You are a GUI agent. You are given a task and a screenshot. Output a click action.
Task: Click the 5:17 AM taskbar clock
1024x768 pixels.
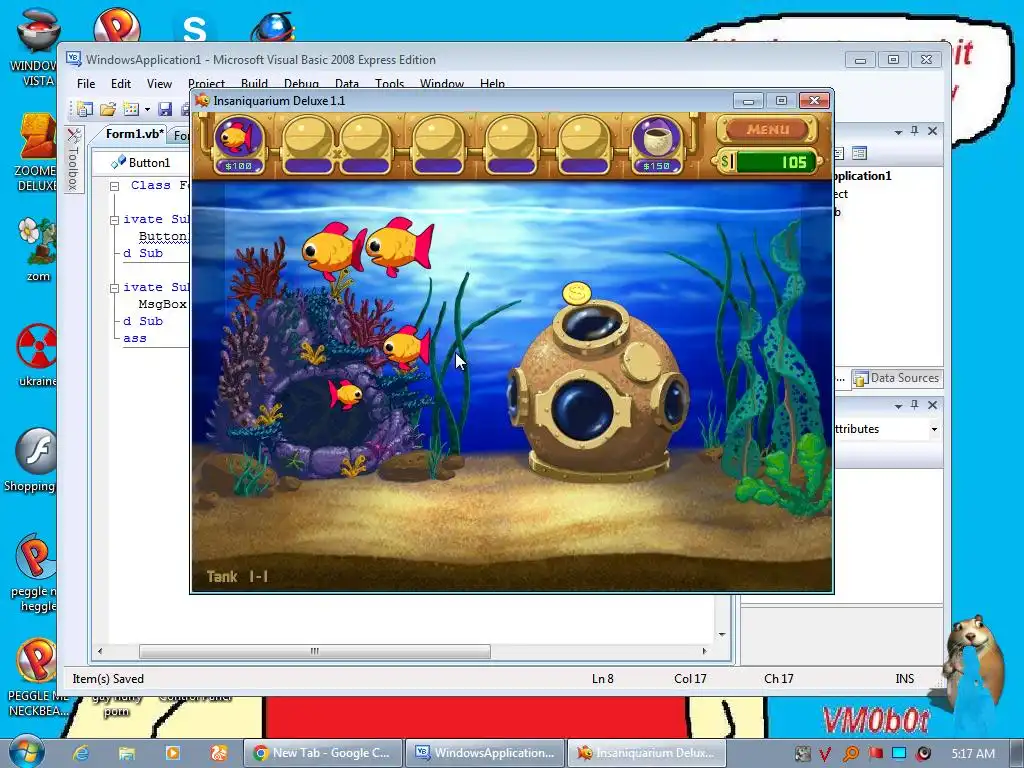coord(973,753)
